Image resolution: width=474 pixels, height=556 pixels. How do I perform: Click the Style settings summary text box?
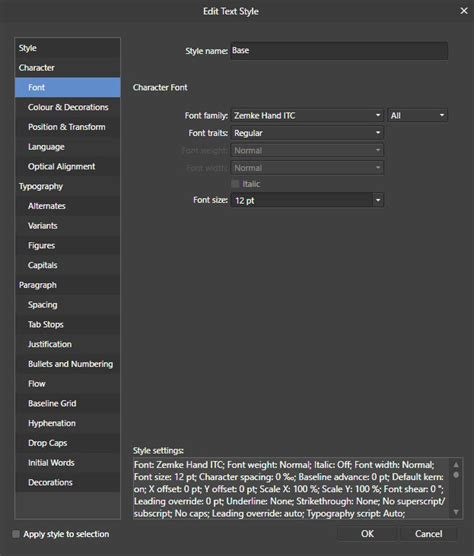291,489
